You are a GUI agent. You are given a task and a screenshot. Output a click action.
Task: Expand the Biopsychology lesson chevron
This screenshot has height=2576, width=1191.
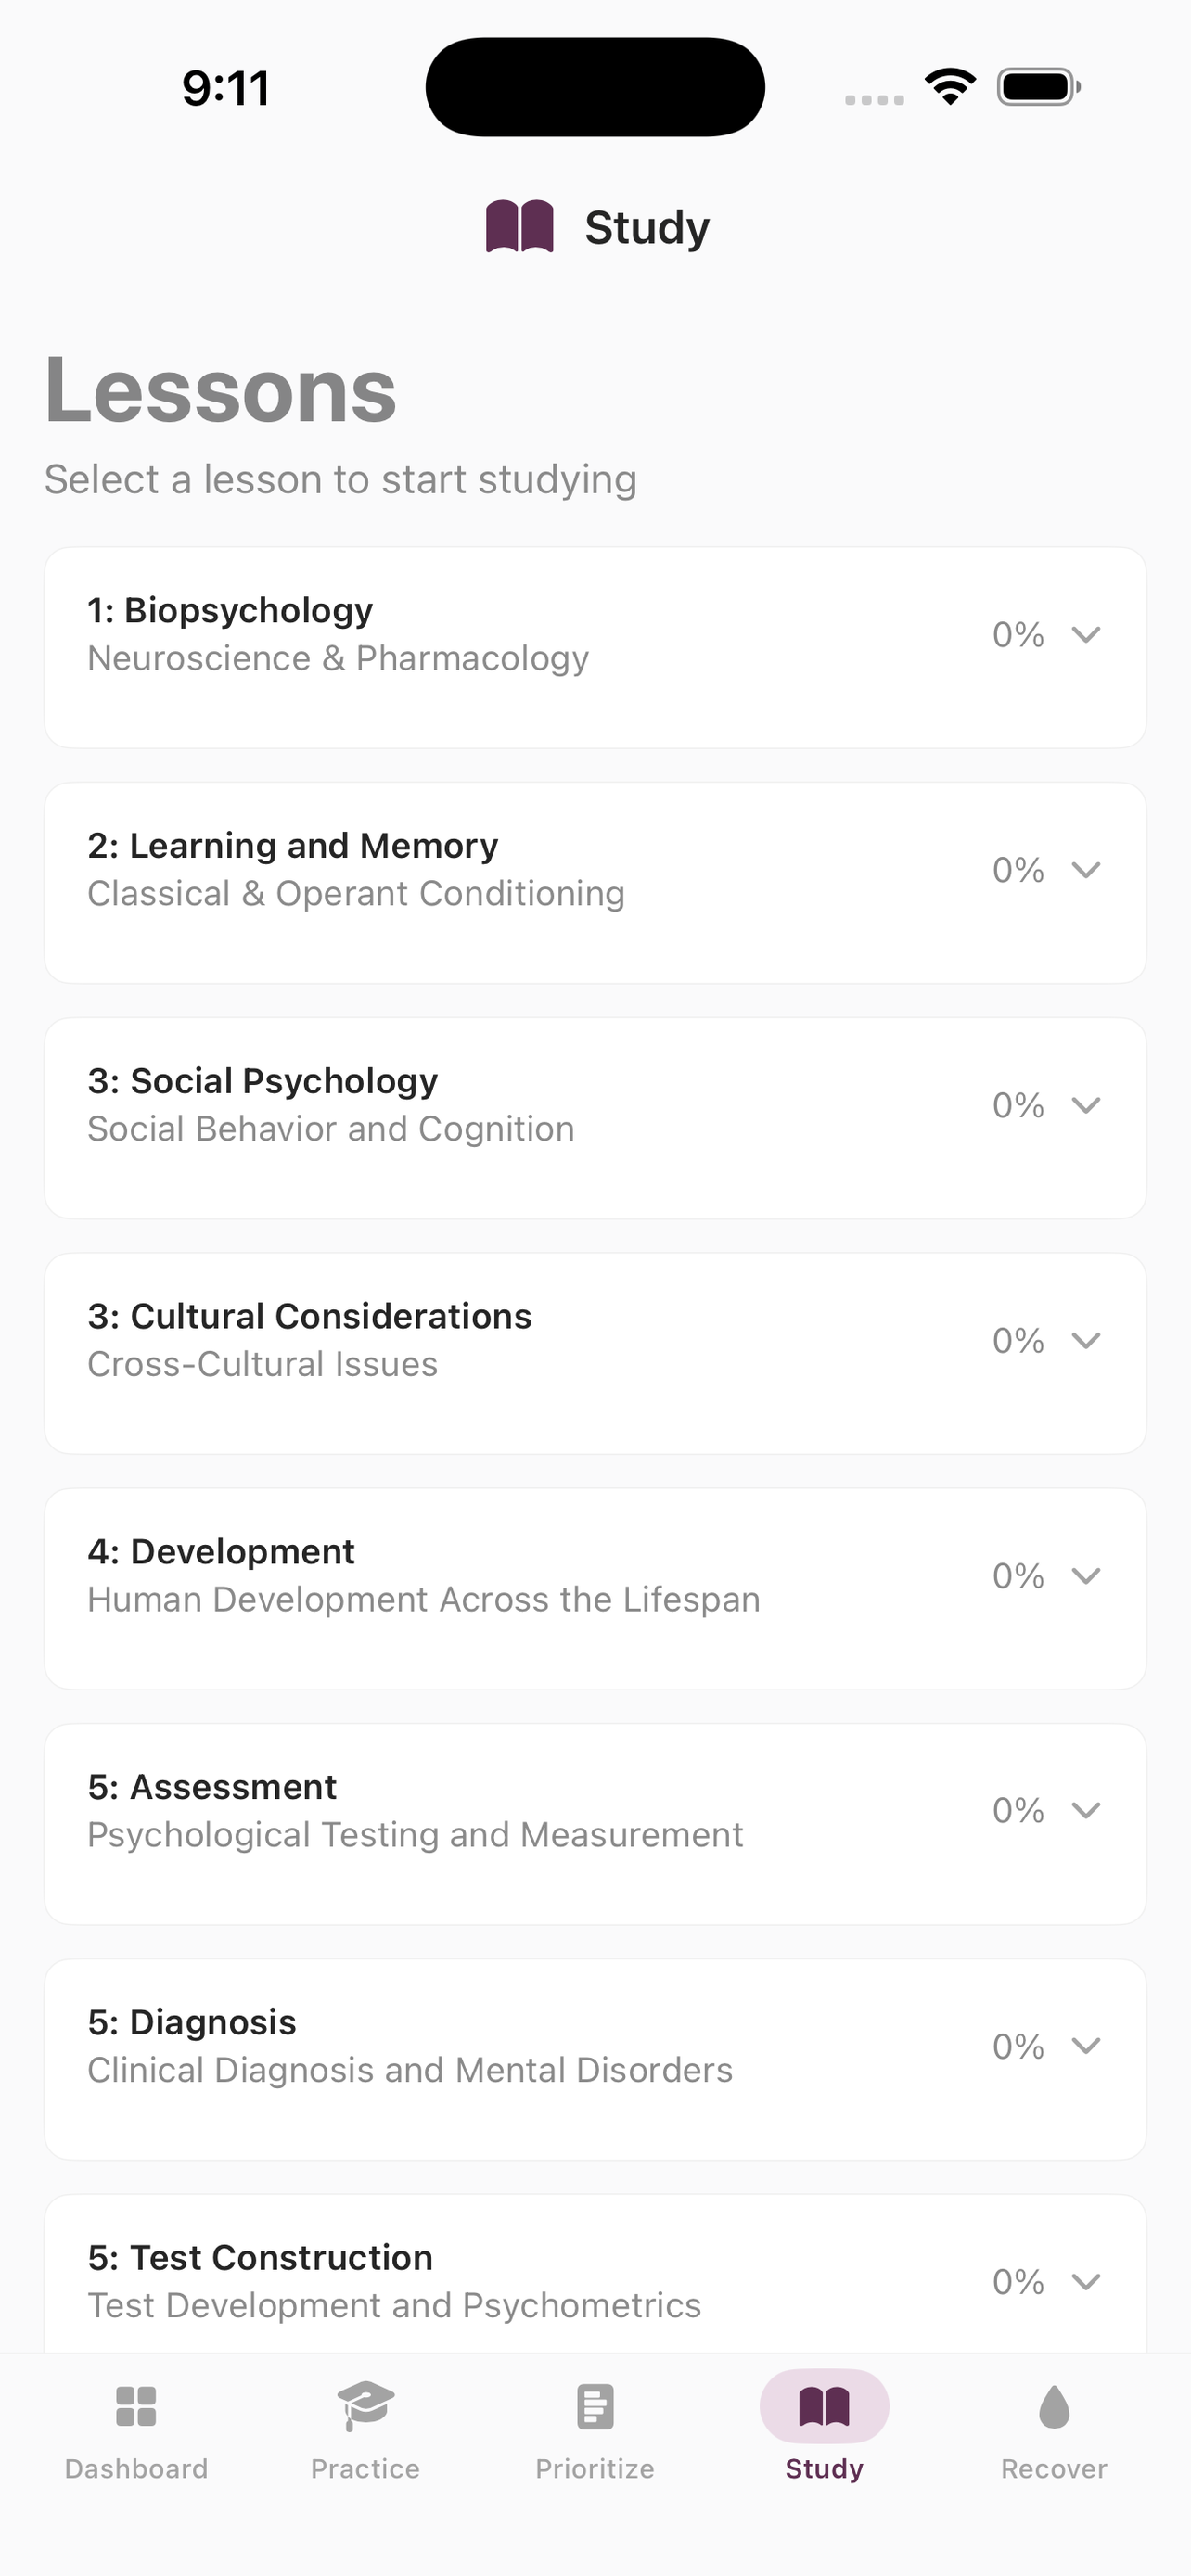[1086, 635]
